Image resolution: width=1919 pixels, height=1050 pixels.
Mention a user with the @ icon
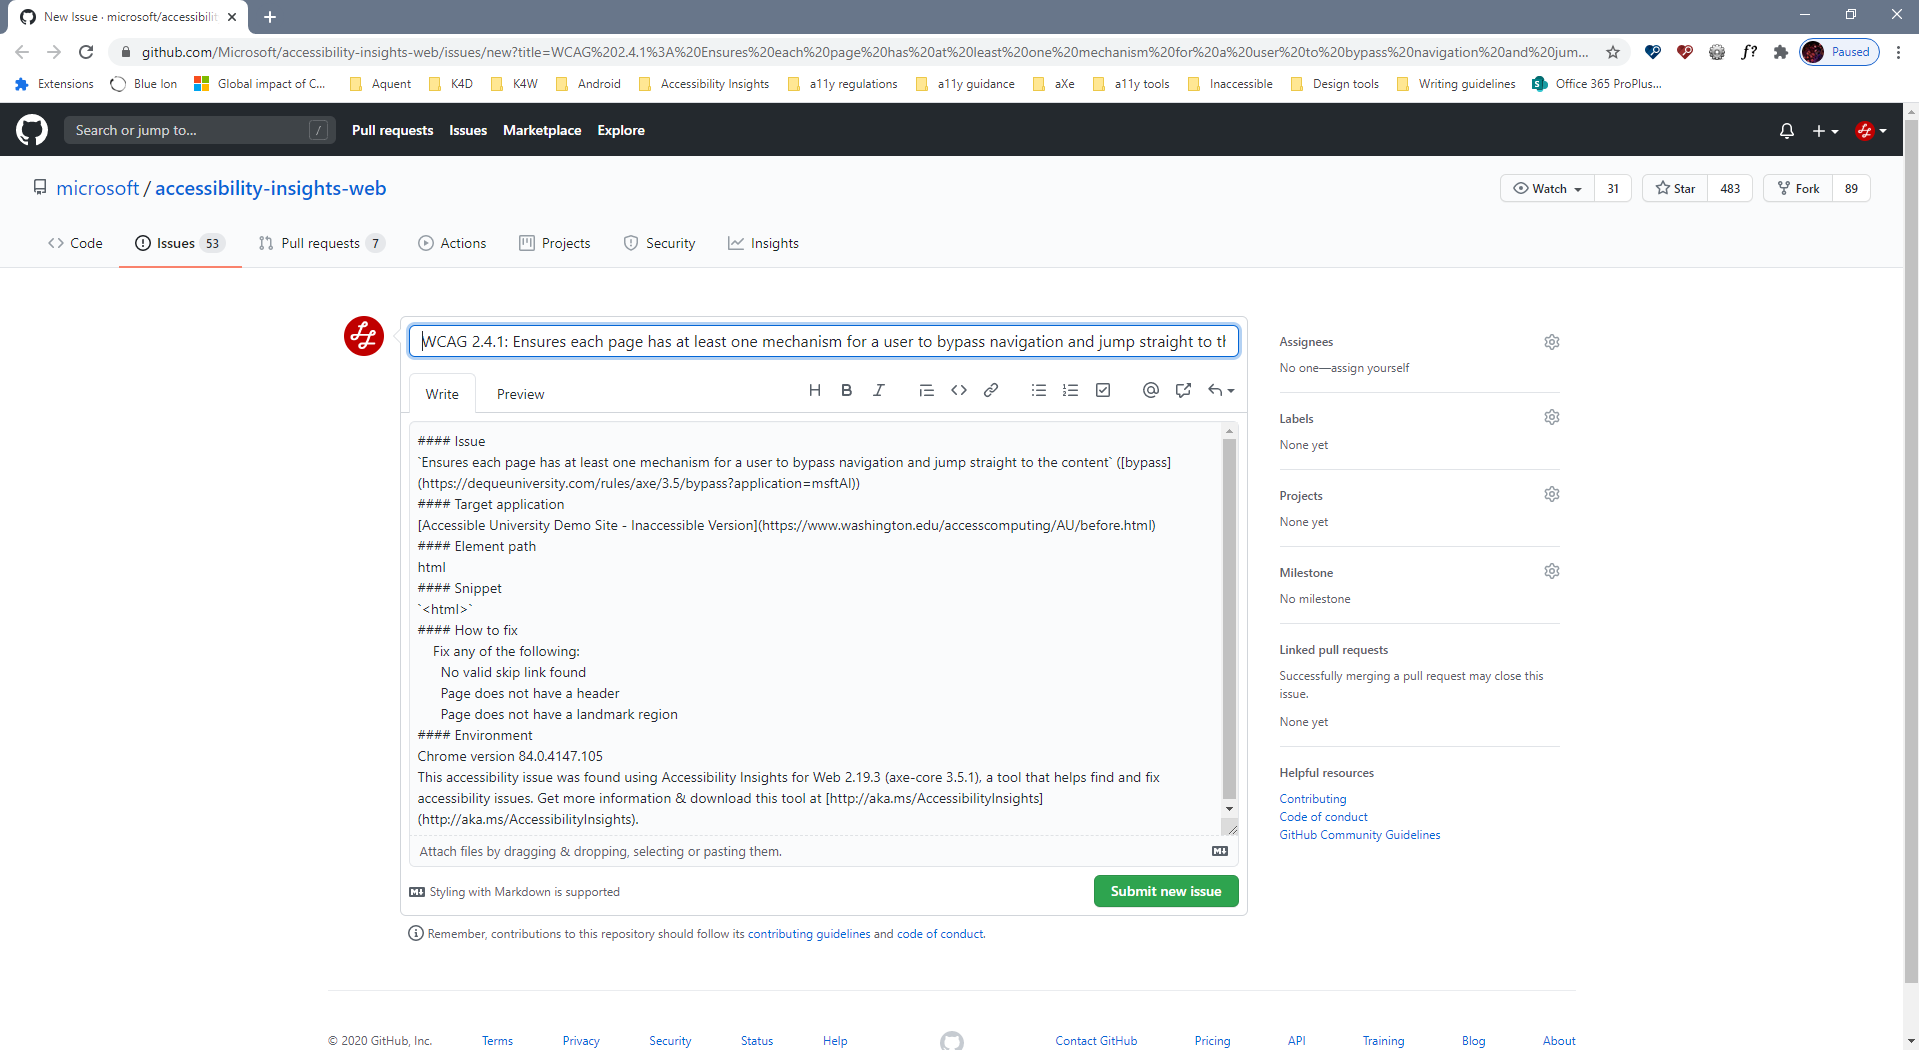tap(1151, 391)
